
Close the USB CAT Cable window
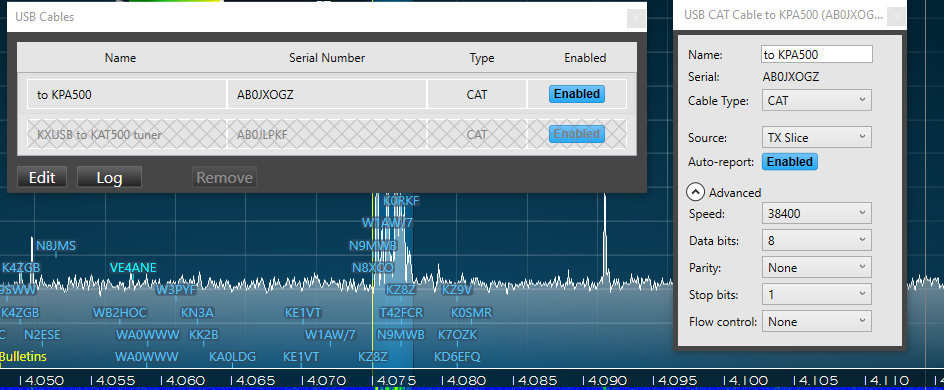click(896, 17)
